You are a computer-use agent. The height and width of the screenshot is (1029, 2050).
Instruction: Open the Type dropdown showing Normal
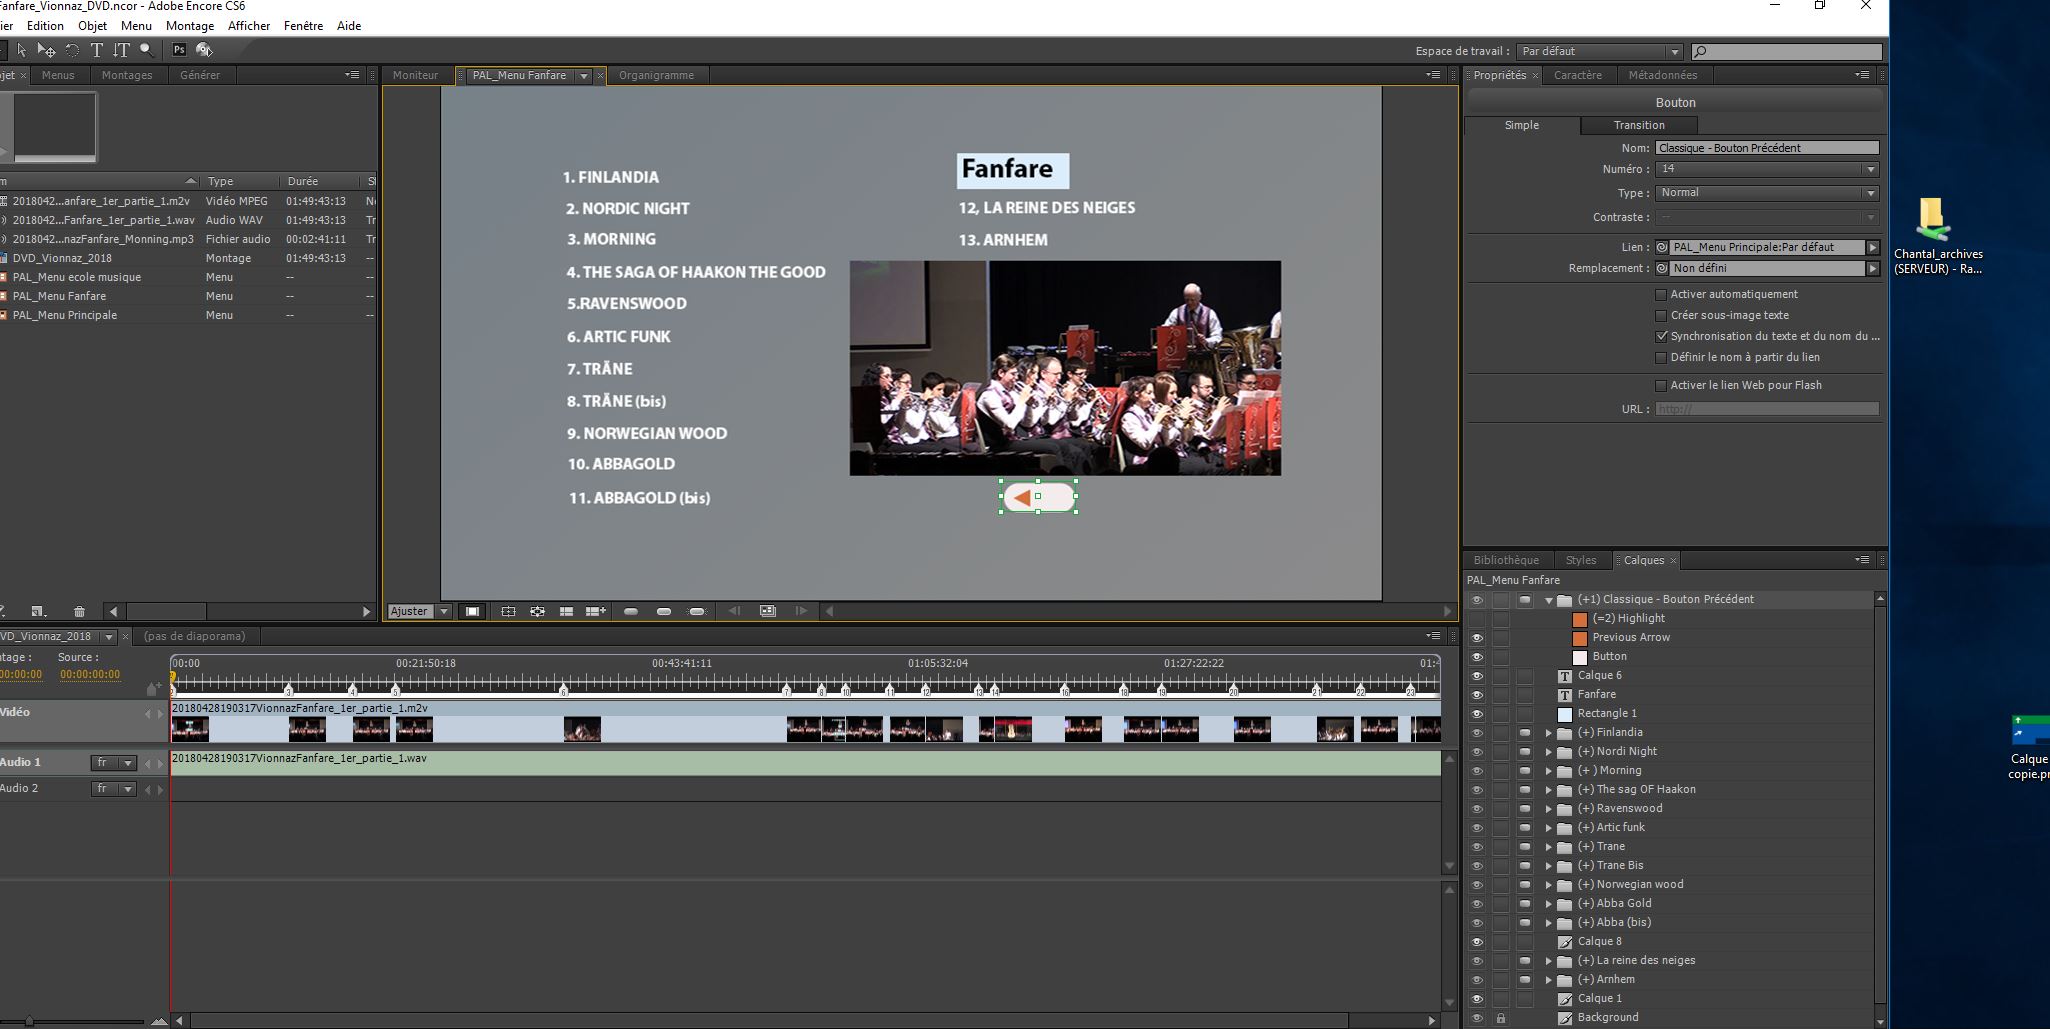[1872, 192]
